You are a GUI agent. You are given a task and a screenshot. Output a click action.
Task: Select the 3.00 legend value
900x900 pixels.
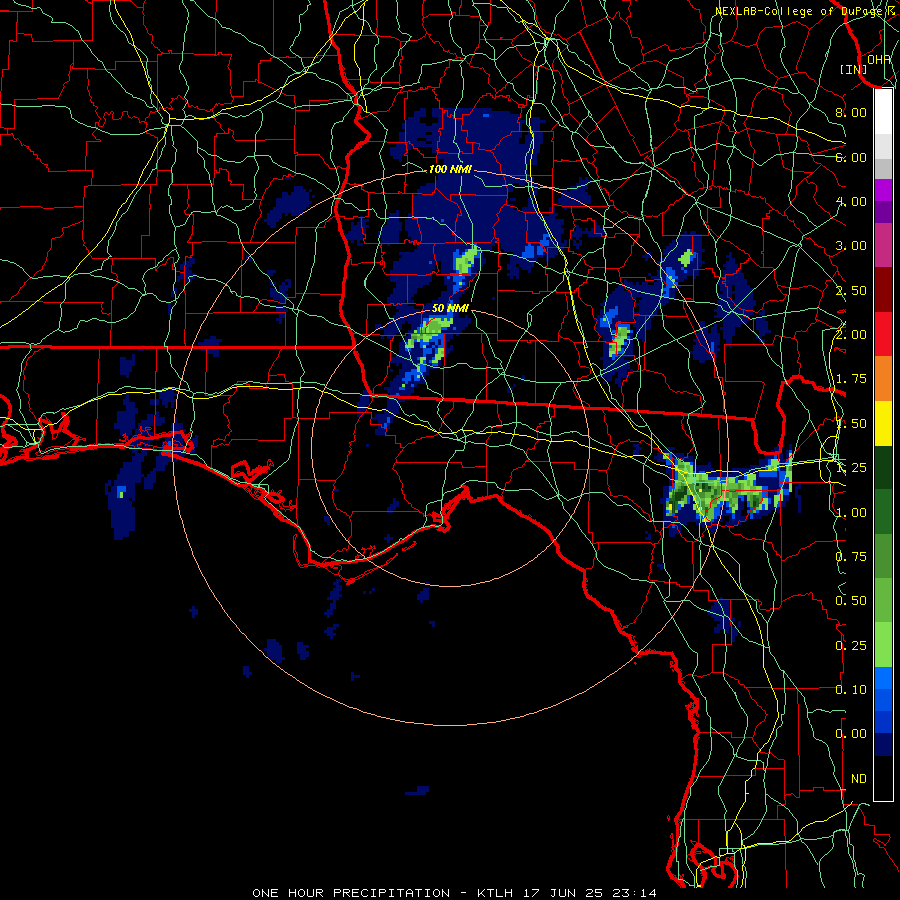click(x=851, y=246)
